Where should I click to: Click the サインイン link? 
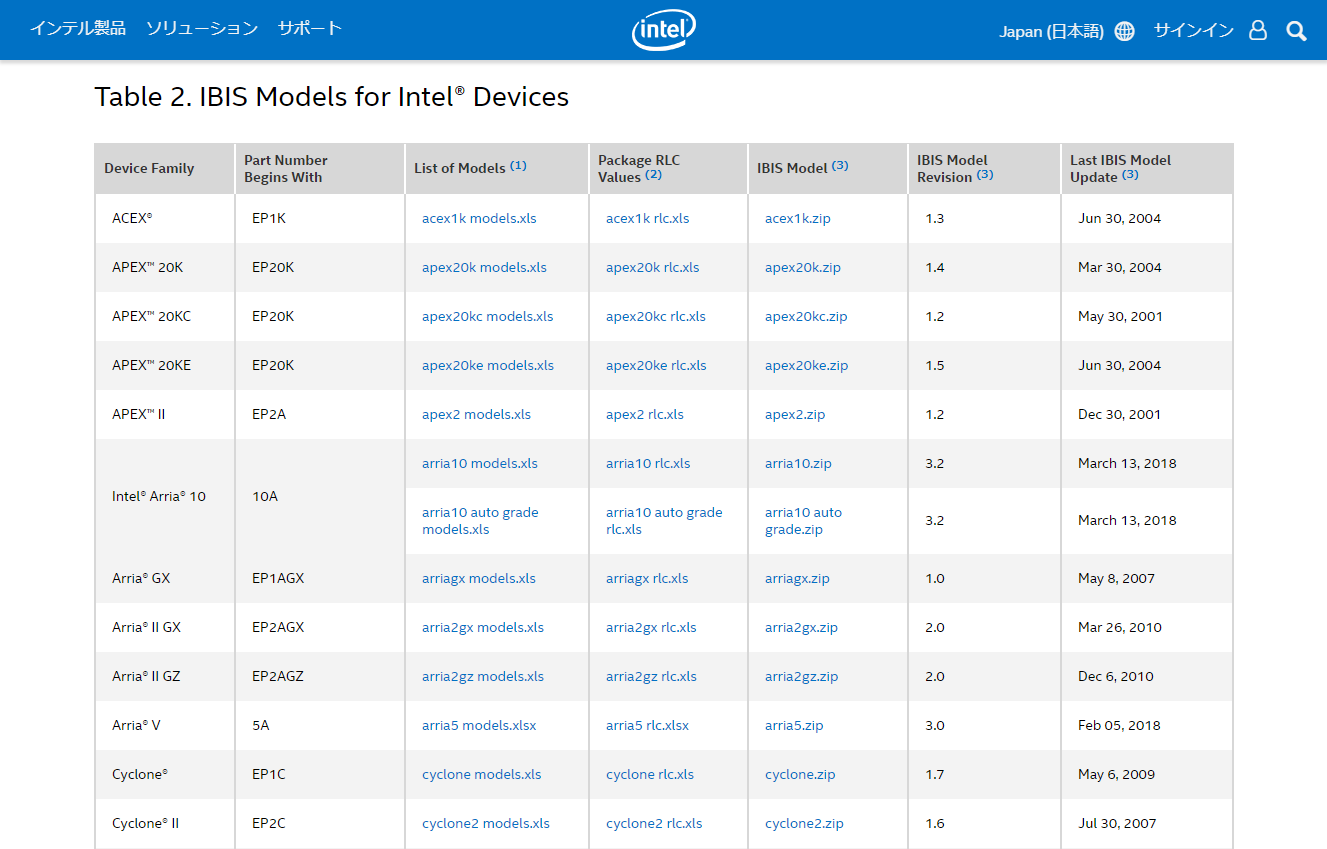point(1194,31)
